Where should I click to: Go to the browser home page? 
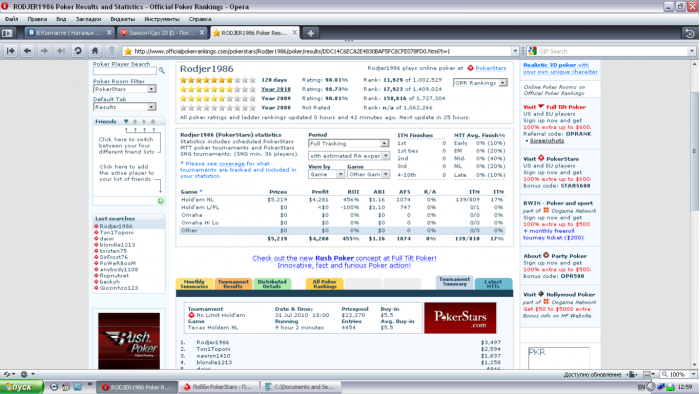95,51
